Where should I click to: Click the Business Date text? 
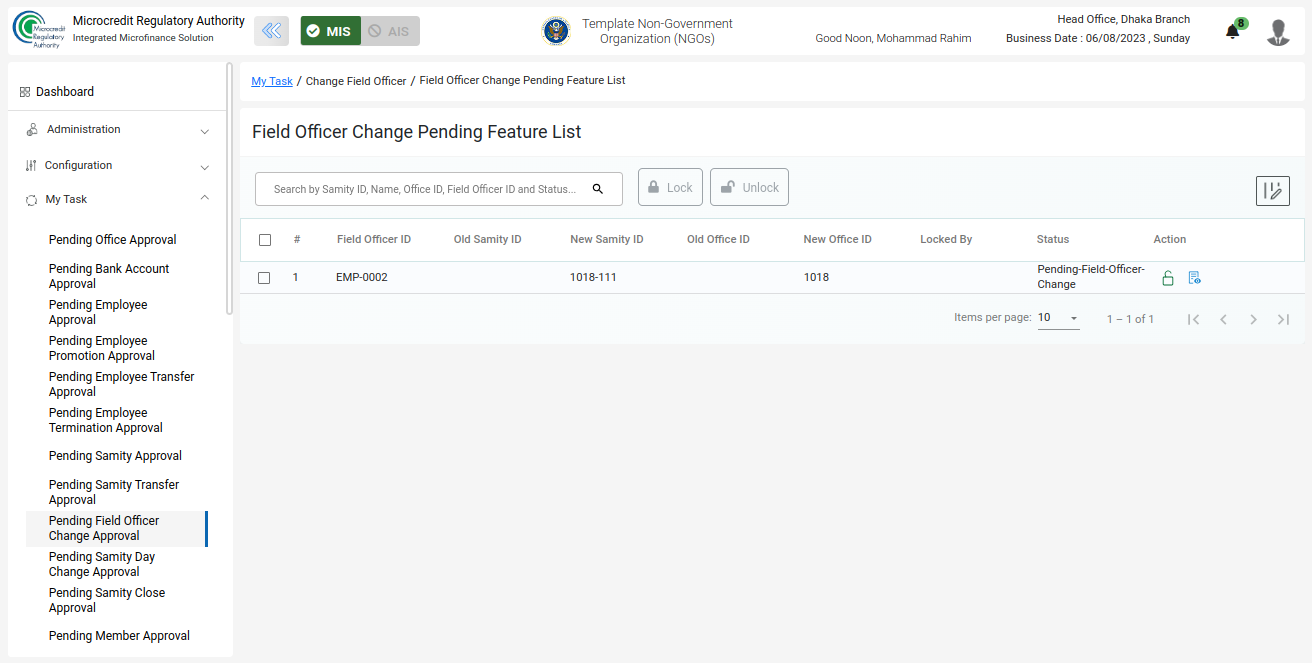tap(1098, 39)
